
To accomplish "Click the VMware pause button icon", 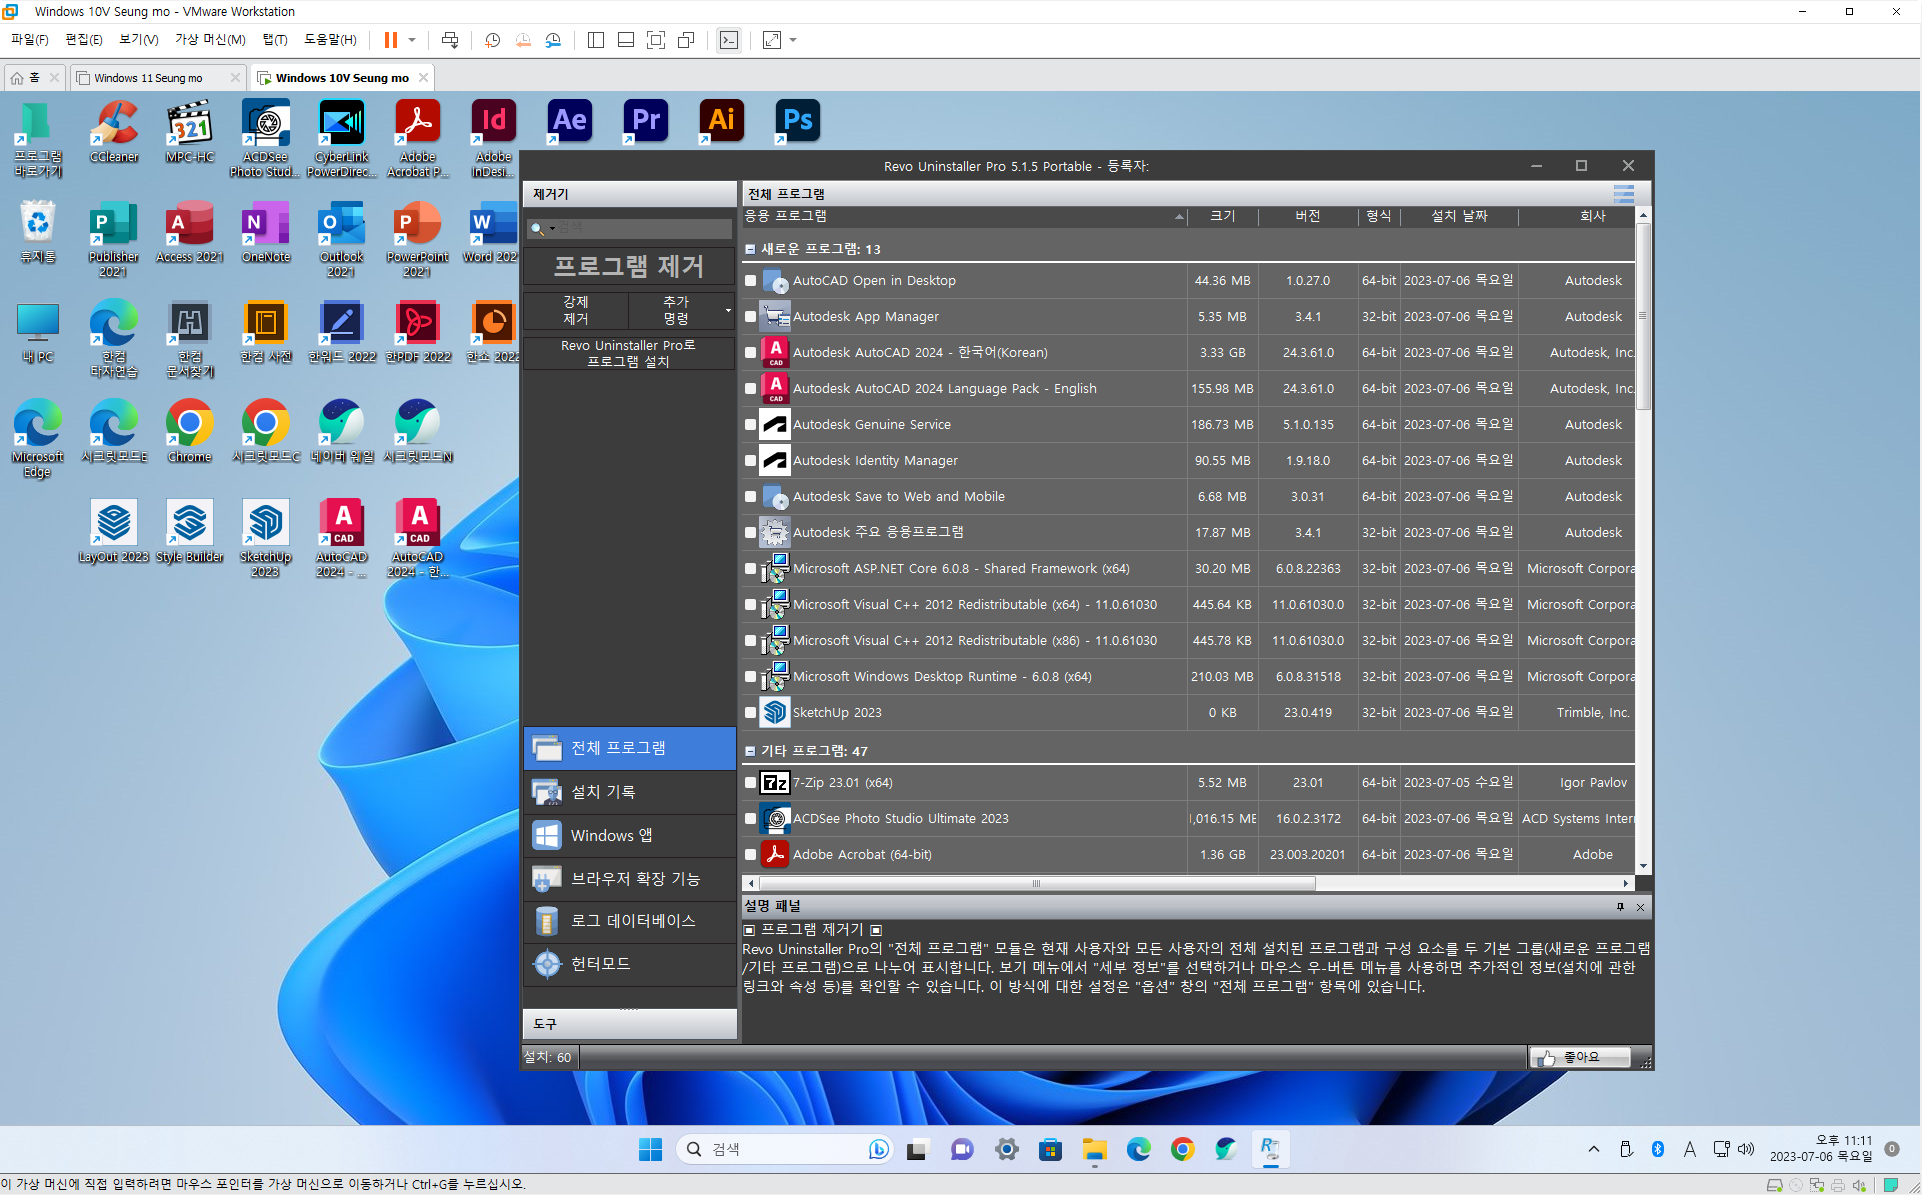I will (x=391, y=40).
